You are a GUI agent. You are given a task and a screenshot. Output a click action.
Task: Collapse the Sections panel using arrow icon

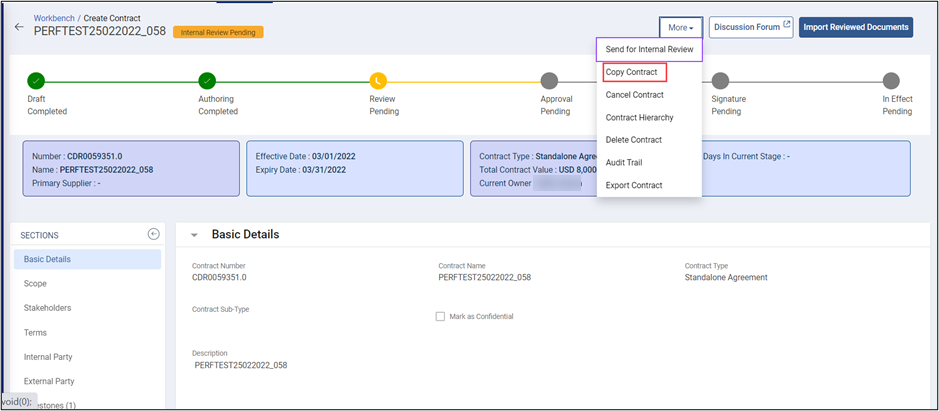coord(153,234)
